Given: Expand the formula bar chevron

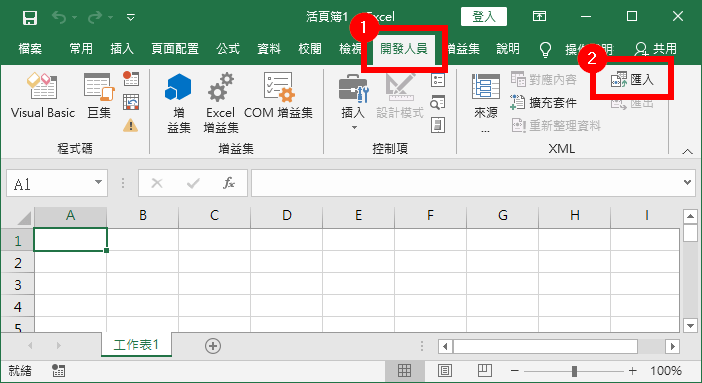Looking at the screenshot, I should pyautogui.click(x=688, y=182).
